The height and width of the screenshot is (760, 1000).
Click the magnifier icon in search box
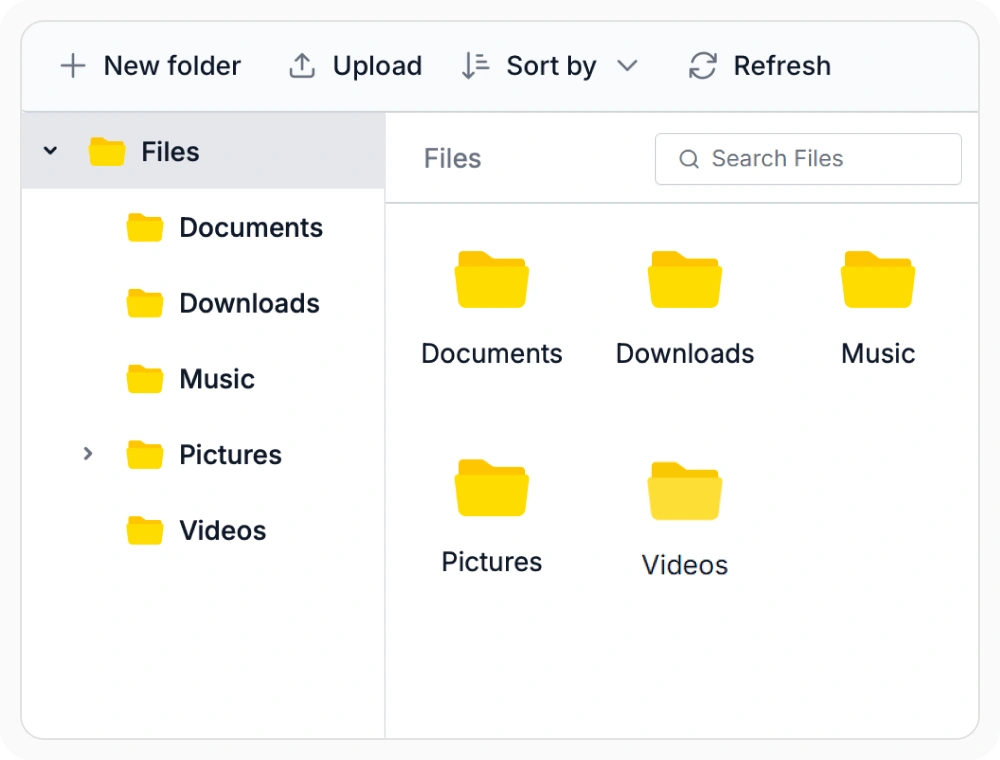point(689,159)
